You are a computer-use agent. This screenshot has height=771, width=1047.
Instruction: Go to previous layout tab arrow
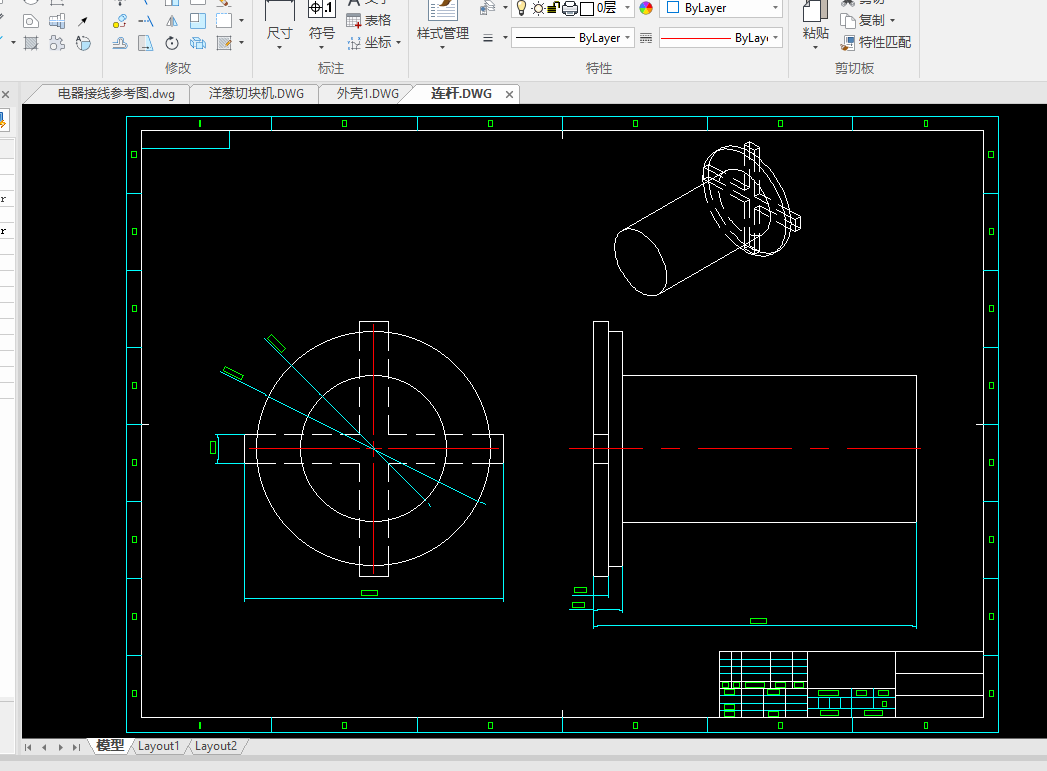pyautogui.click(x=44, y=747)
